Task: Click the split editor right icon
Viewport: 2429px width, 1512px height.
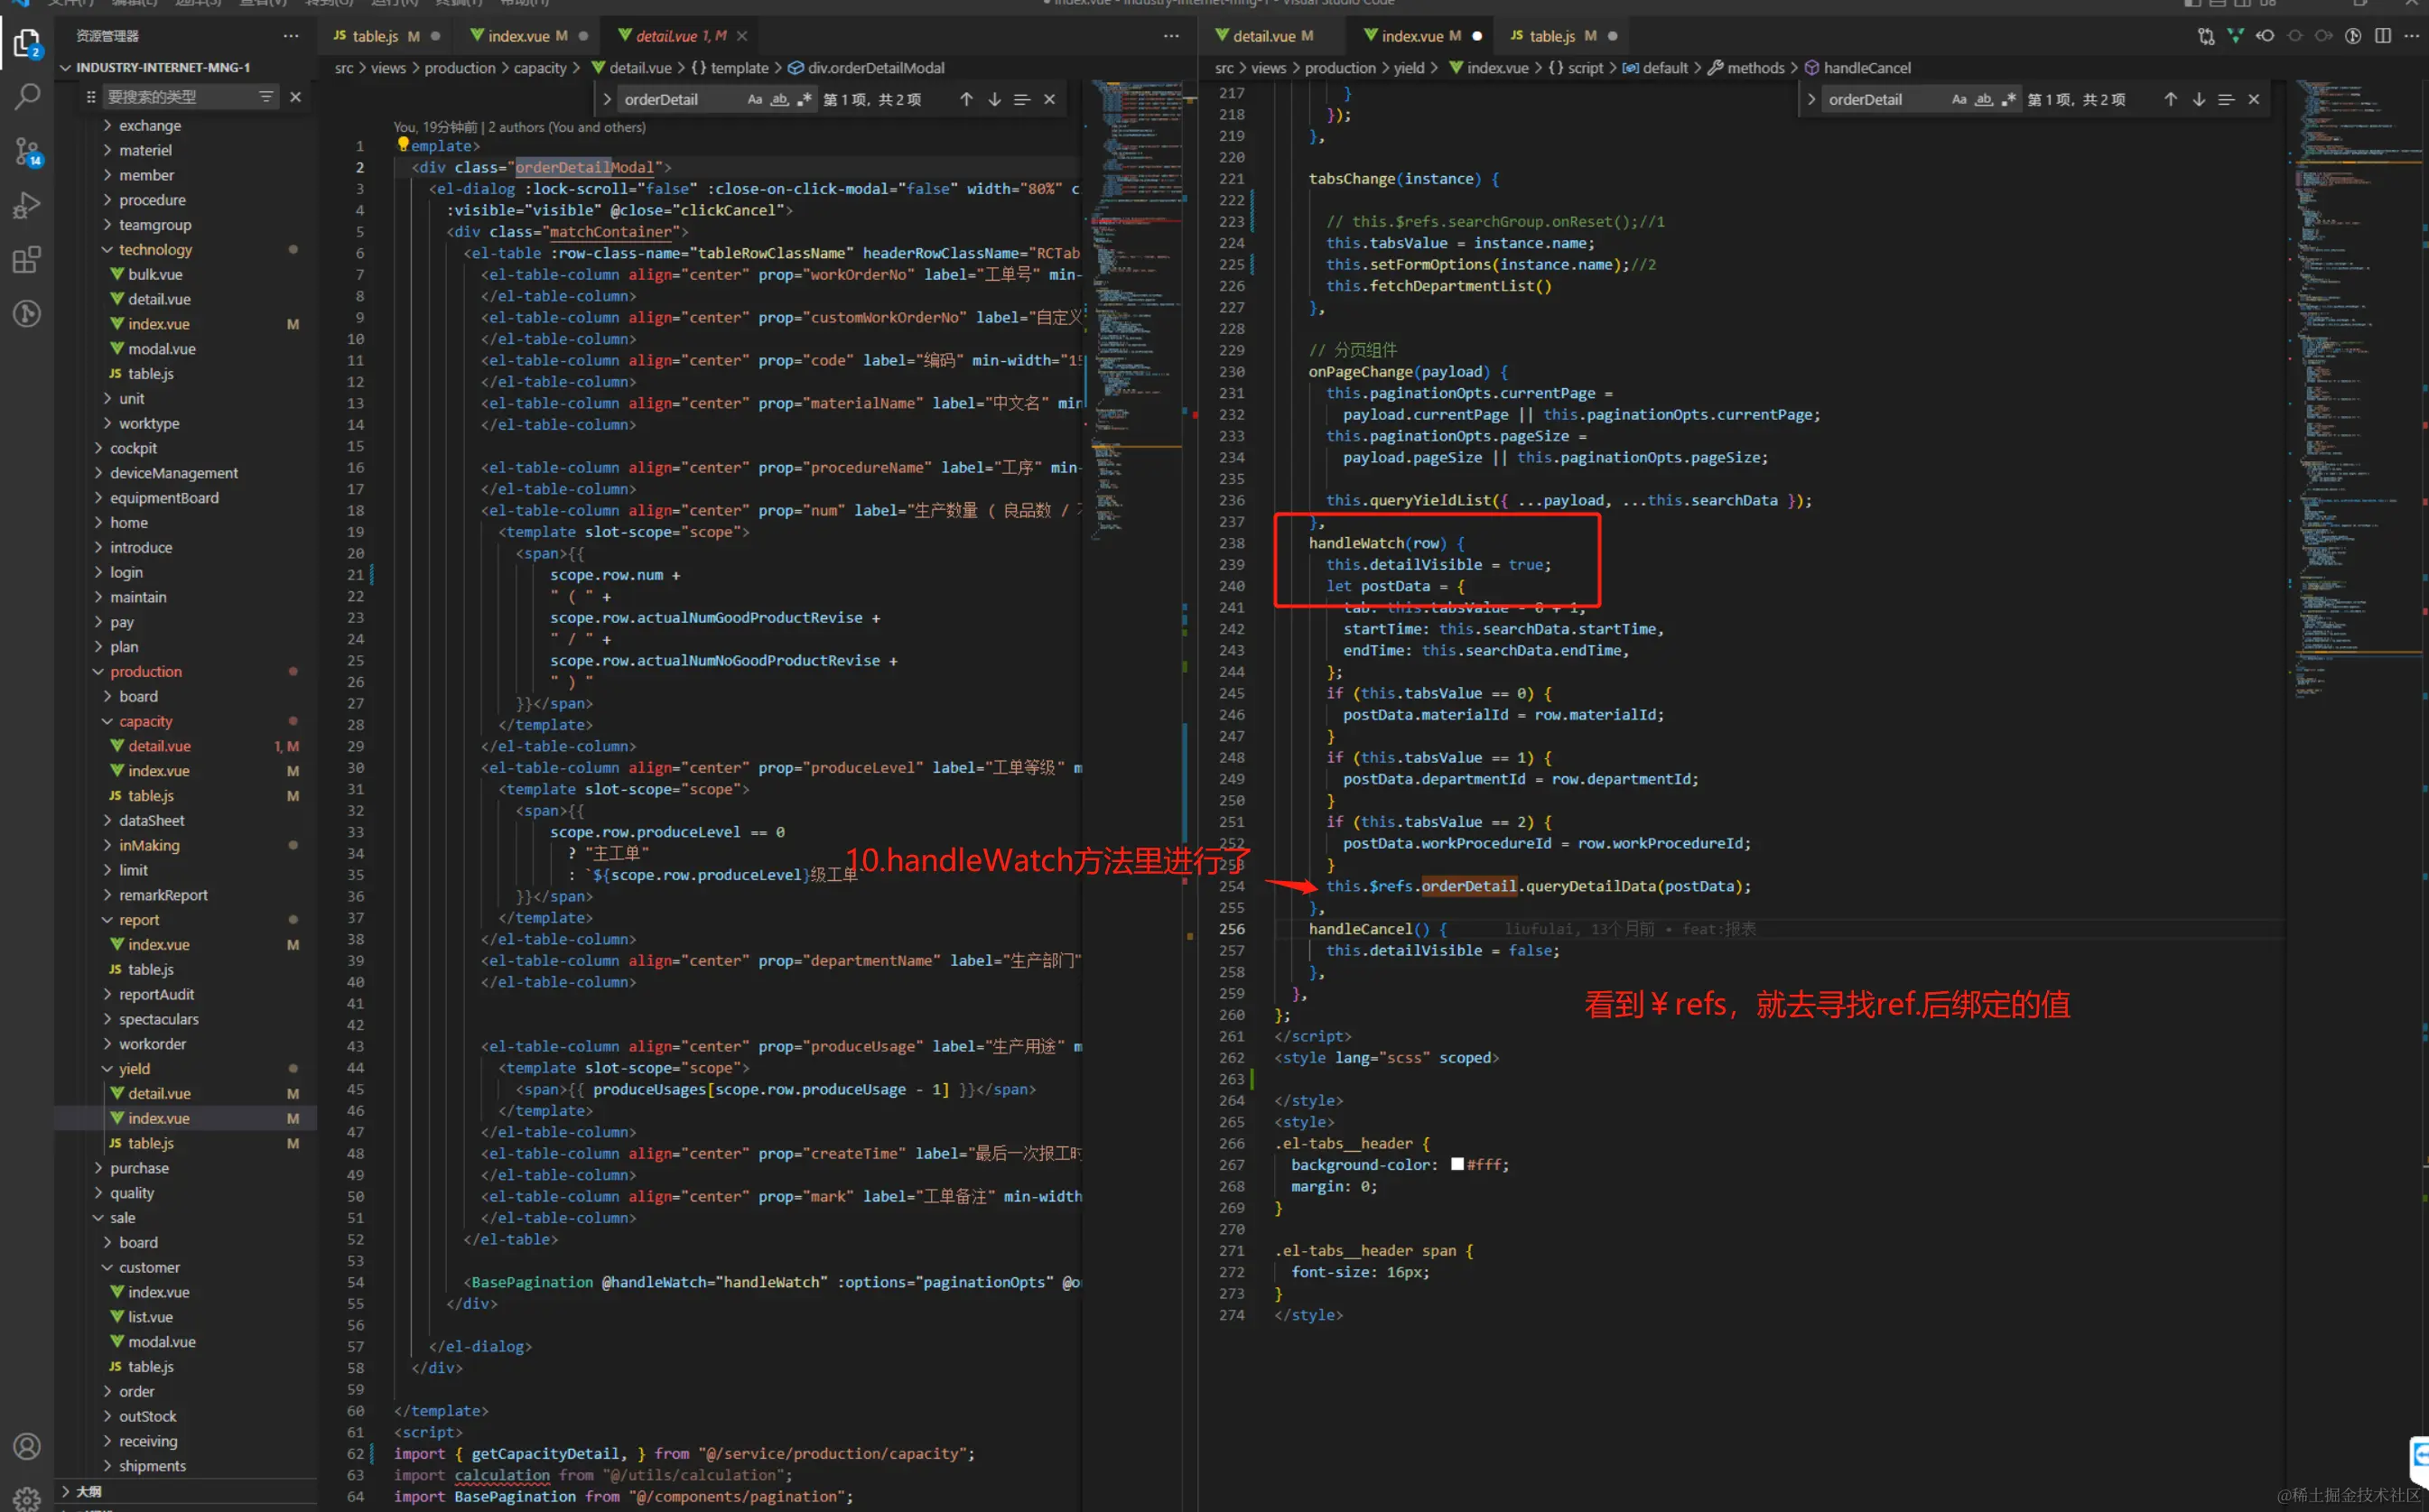Action: 2383,36
